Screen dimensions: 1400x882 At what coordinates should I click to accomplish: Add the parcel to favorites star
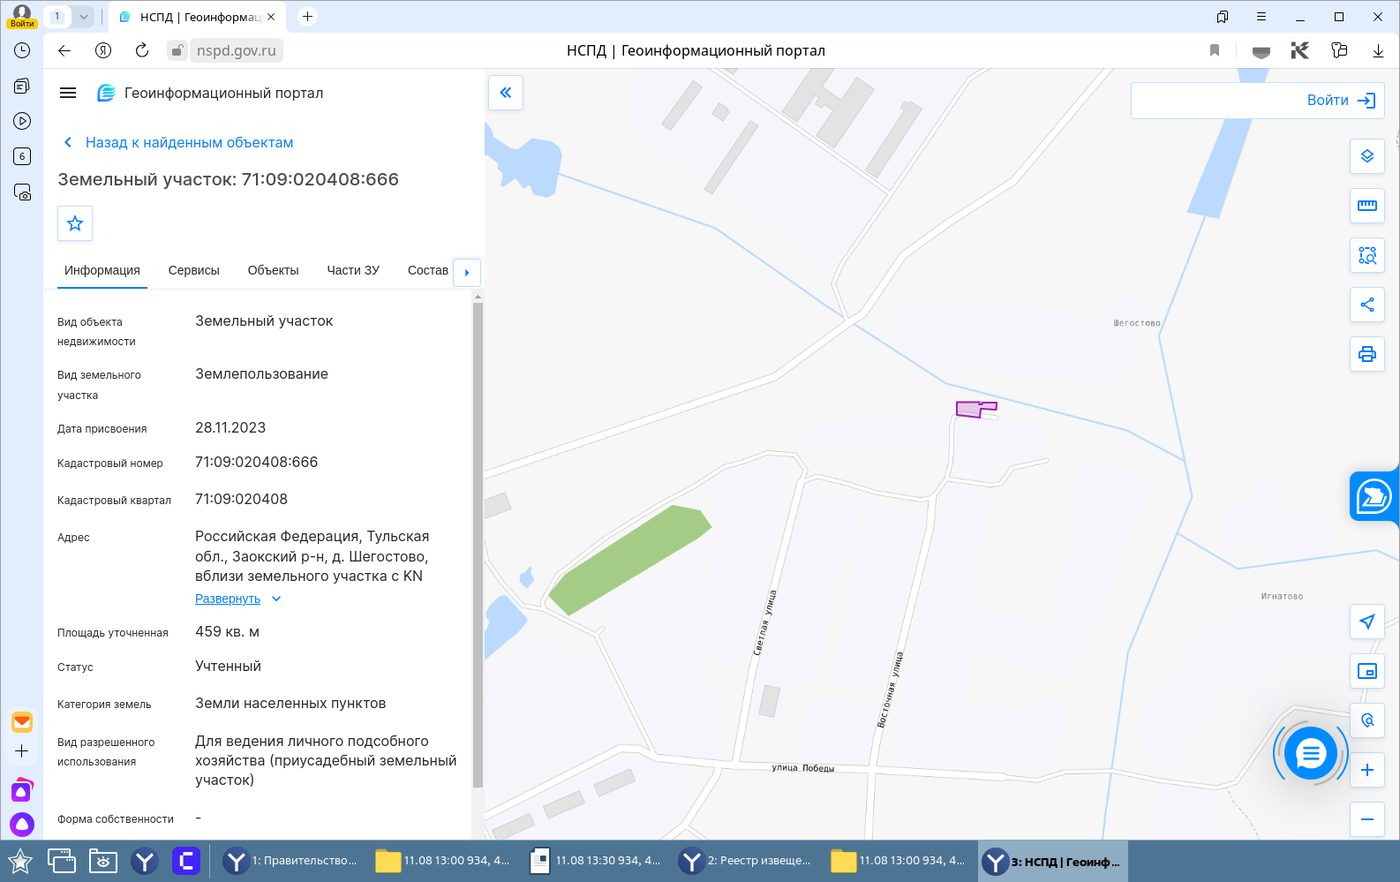tap(75, 223)
